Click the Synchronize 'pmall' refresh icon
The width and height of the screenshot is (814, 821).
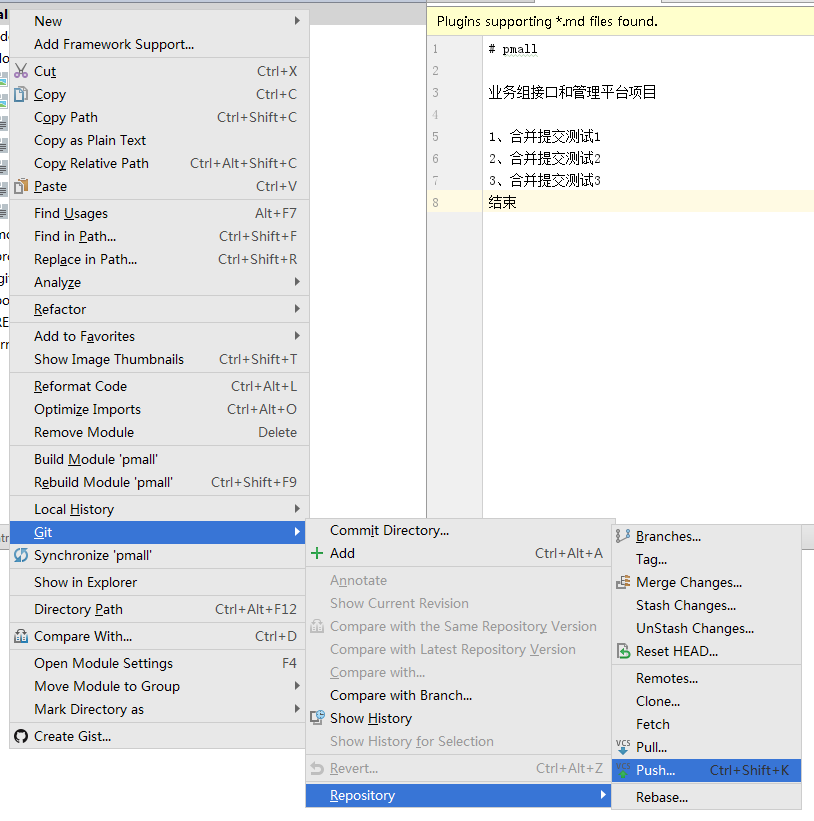click(21, 555)
